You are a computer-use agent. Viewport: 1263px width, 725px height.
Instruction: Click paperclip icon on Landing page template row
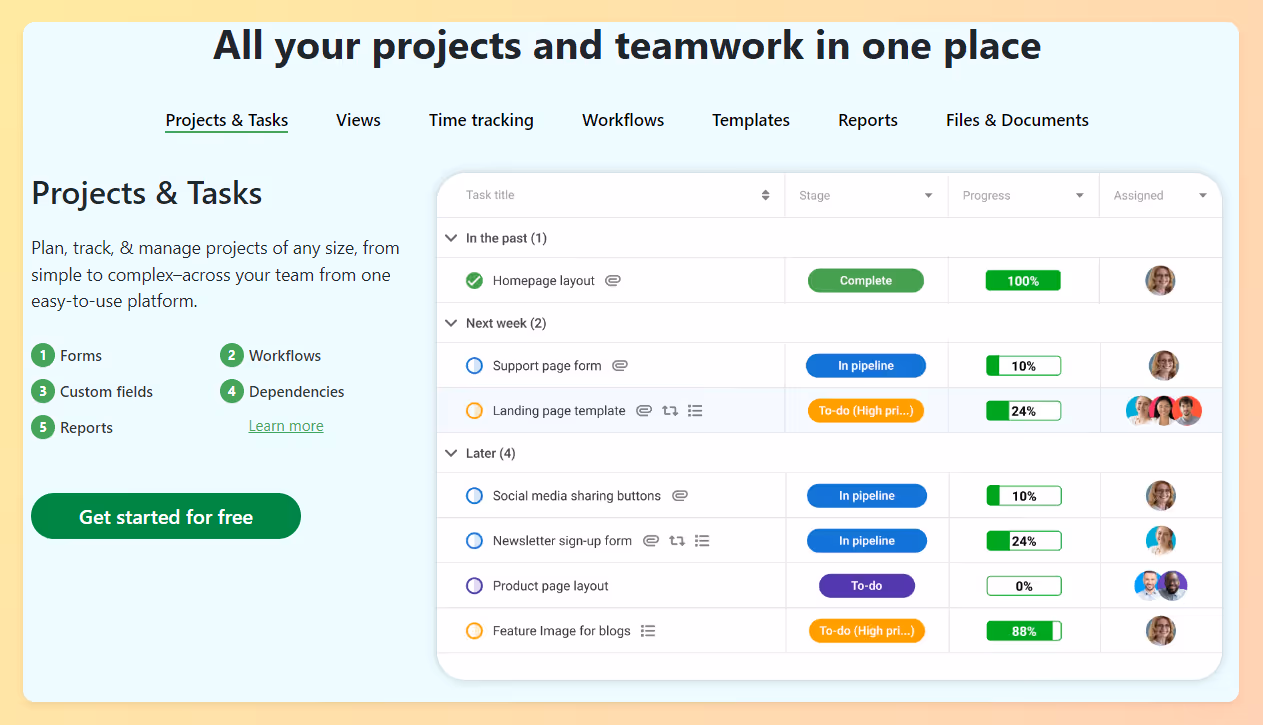pyautogui.click(x=644, y=411)
